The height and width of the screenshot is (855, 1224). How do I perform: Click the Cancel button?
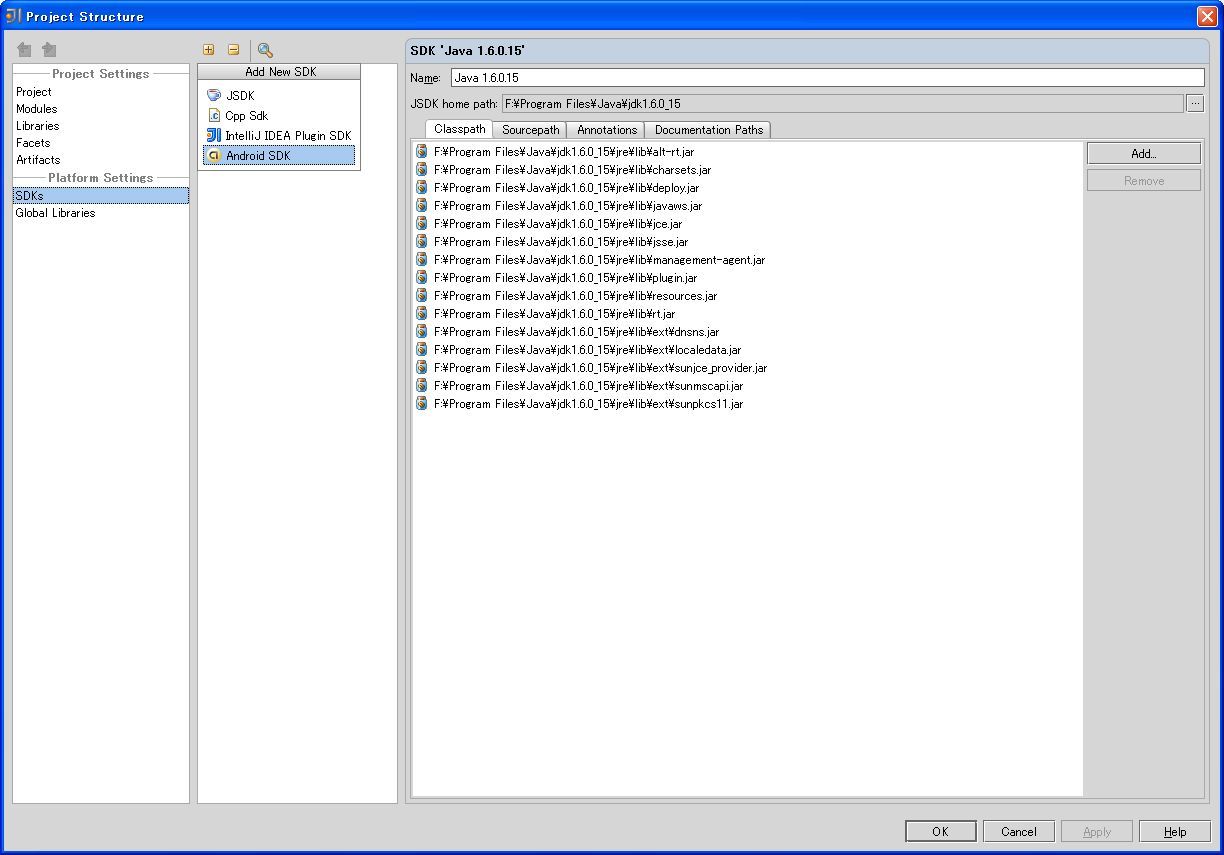pos(1018,832)
